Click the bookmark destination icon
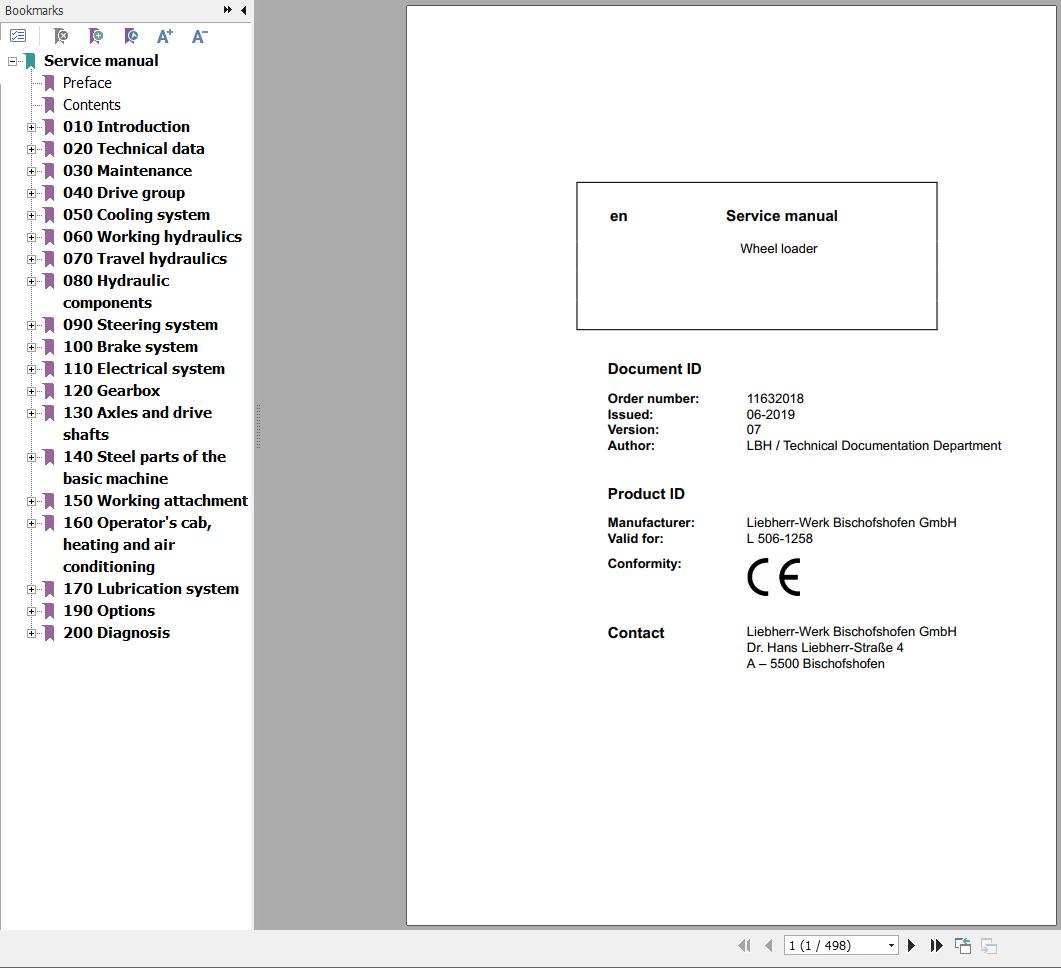Viewport: 1061px width, 968px height. pyautogui.click(x=131, y=36)
